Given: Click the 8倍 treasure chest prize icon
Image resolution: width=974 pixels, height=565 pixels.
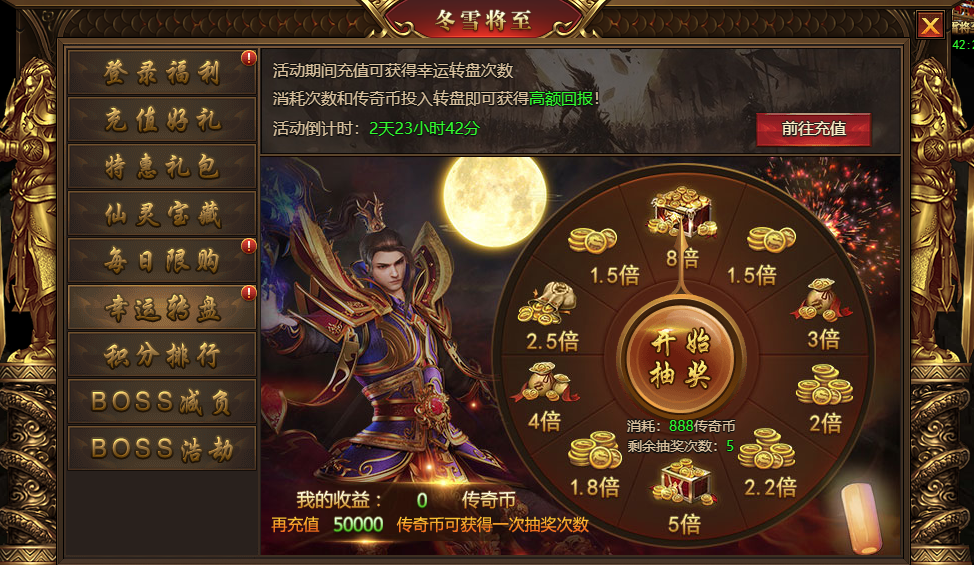Looking at the screenshot, I should (682, 212).
